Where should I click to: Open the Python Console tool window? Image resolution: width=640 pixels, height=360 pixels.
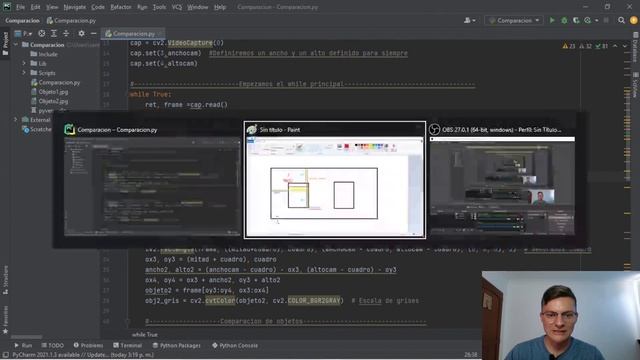click(x=235, y=345)
